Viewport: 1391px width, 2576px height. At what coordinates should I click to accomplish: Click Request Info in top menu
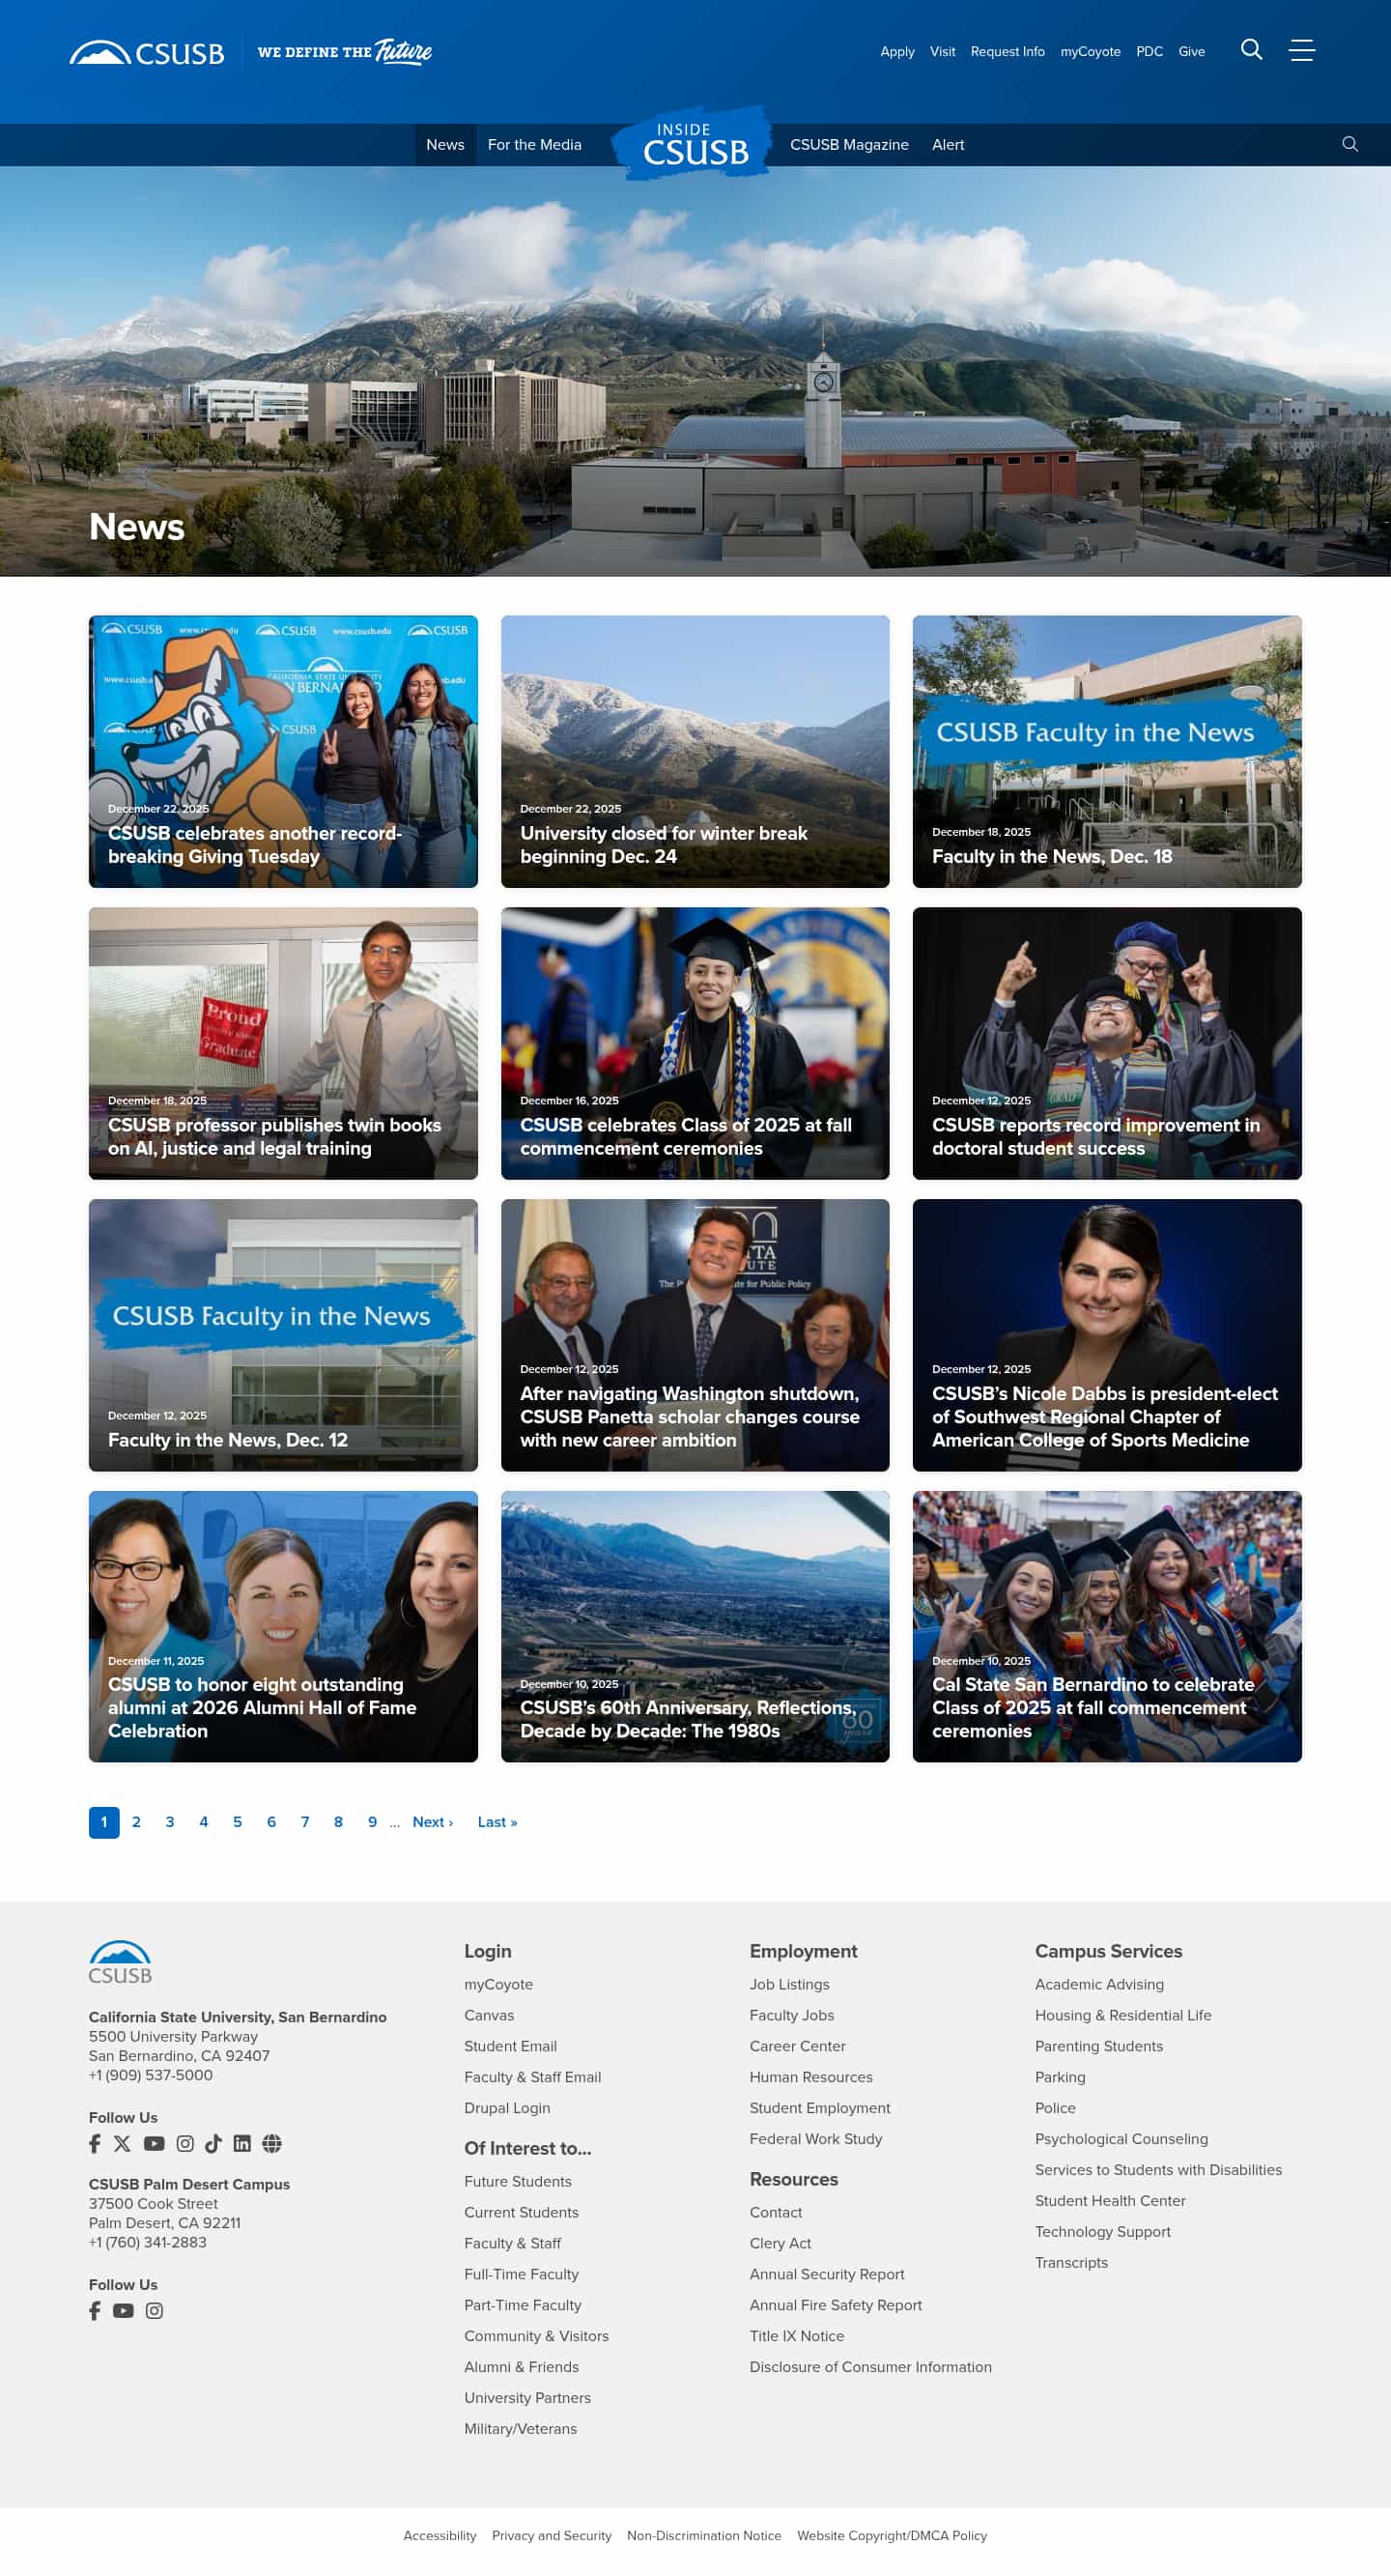point(1007,51)
